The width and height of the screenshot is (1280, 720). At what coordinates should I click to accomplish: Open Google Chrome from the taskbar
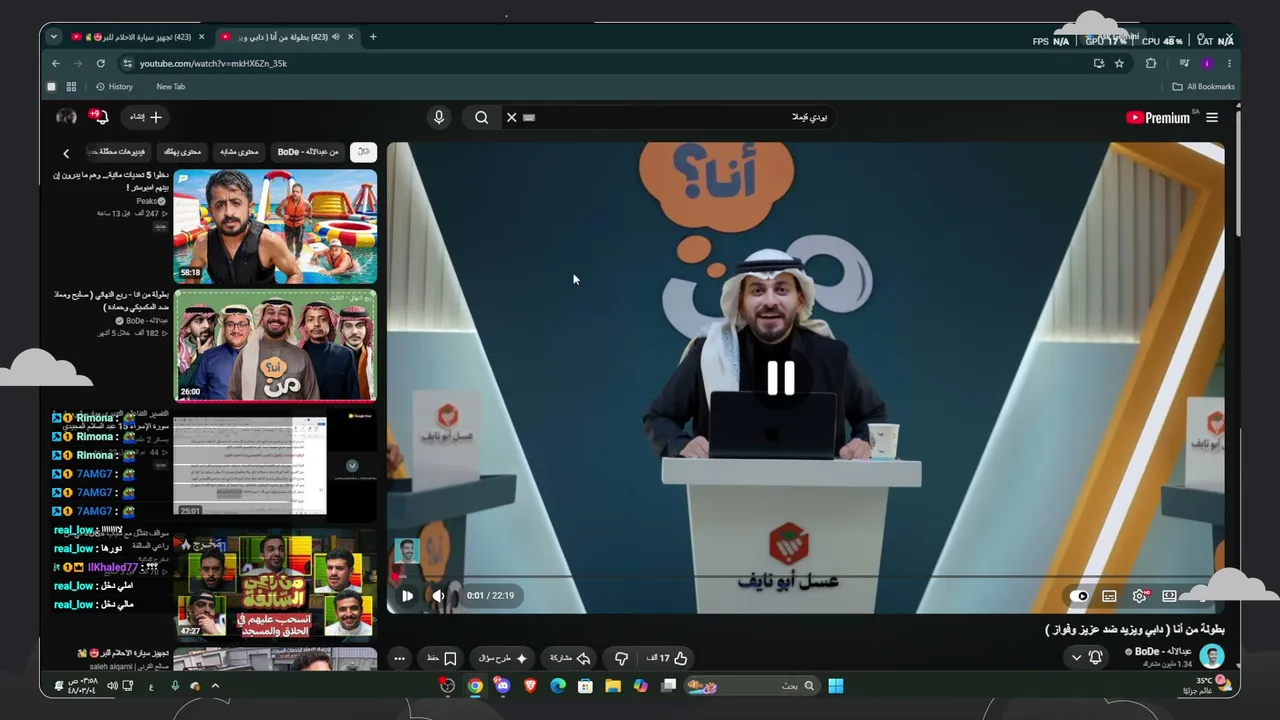pos(475,685)
